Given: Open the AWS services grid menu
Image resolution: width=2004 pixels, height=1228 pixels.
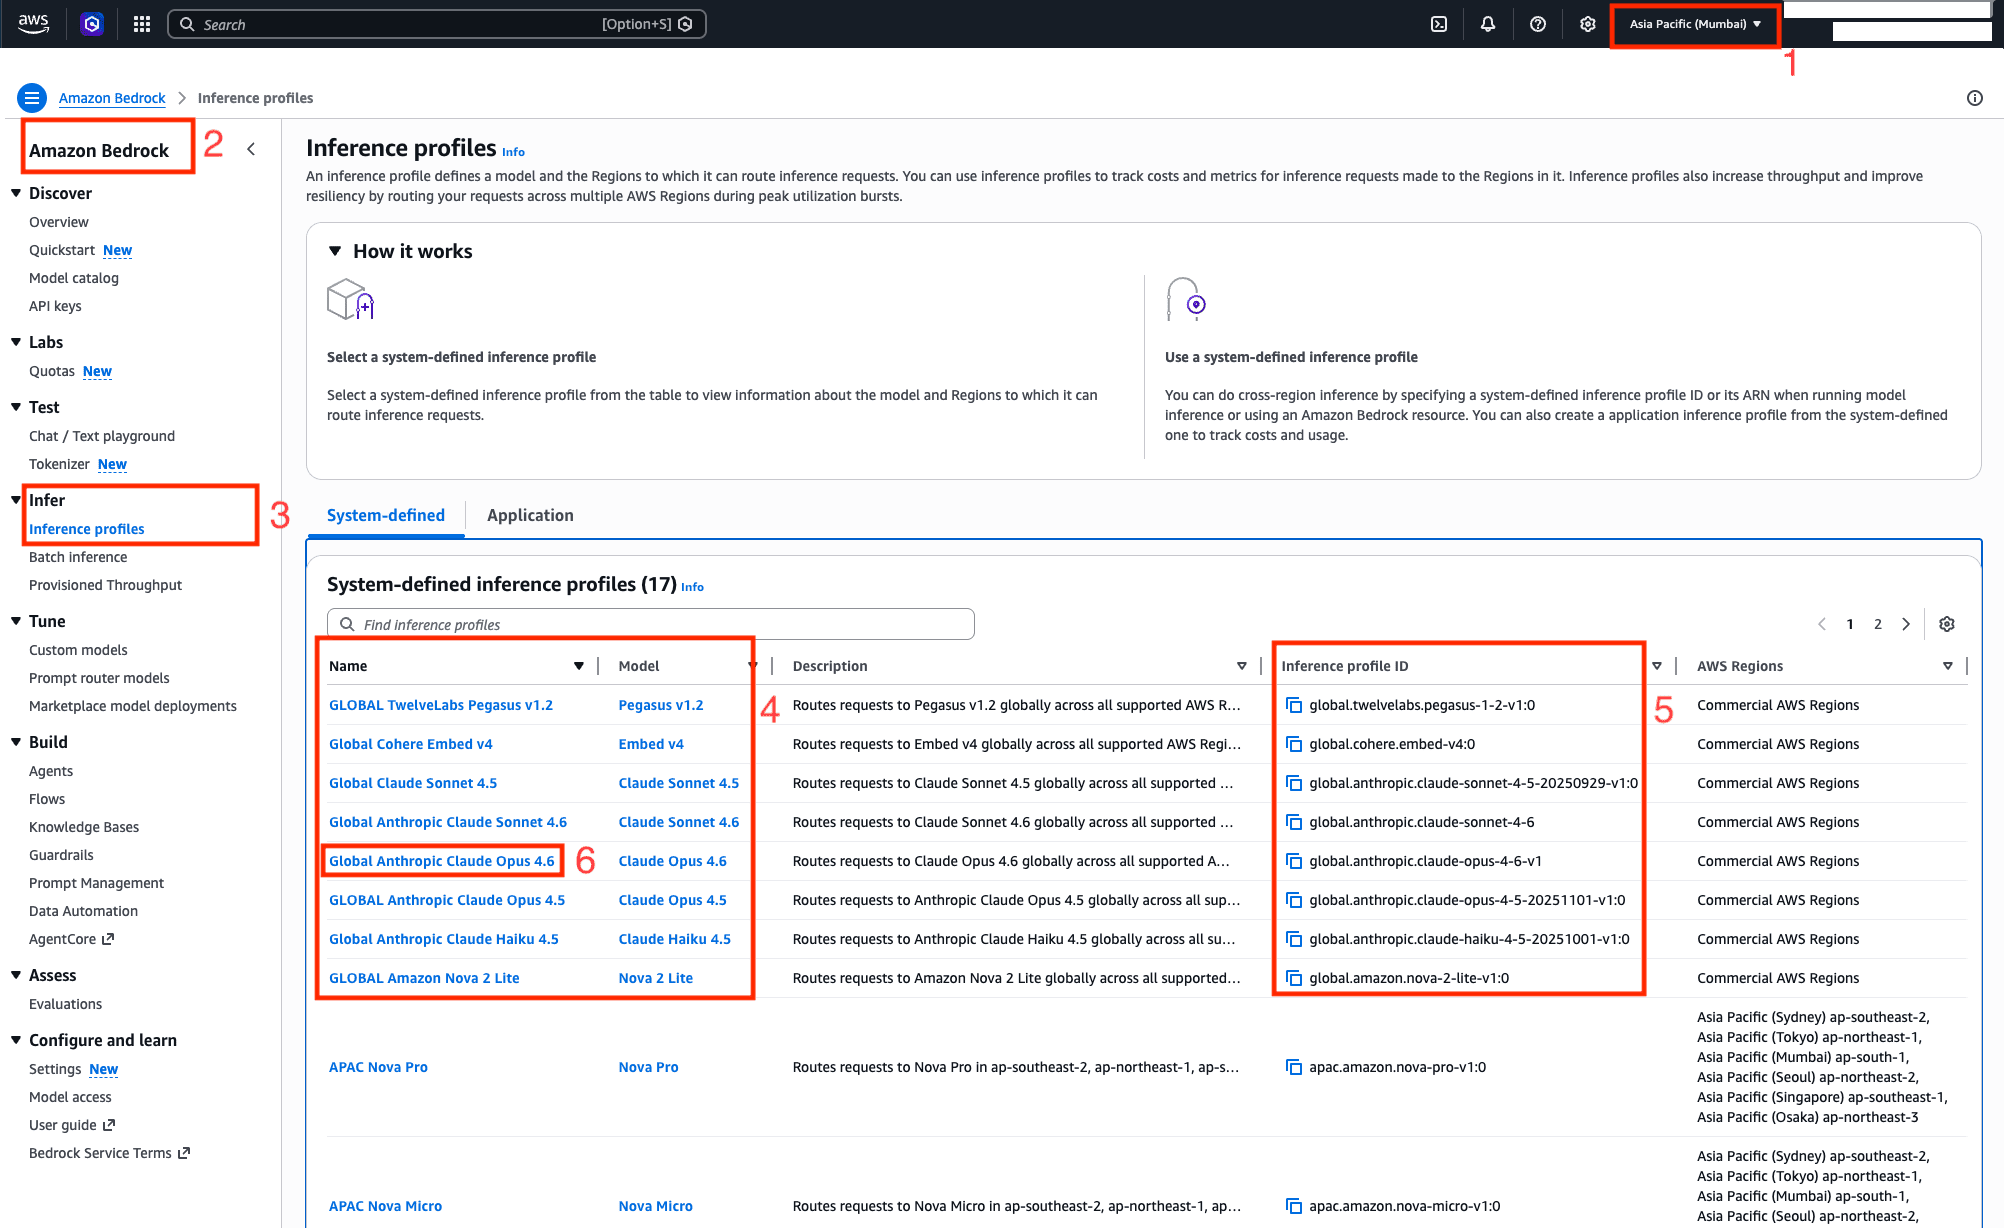Looking at the screenshot, I should [142, 24].
